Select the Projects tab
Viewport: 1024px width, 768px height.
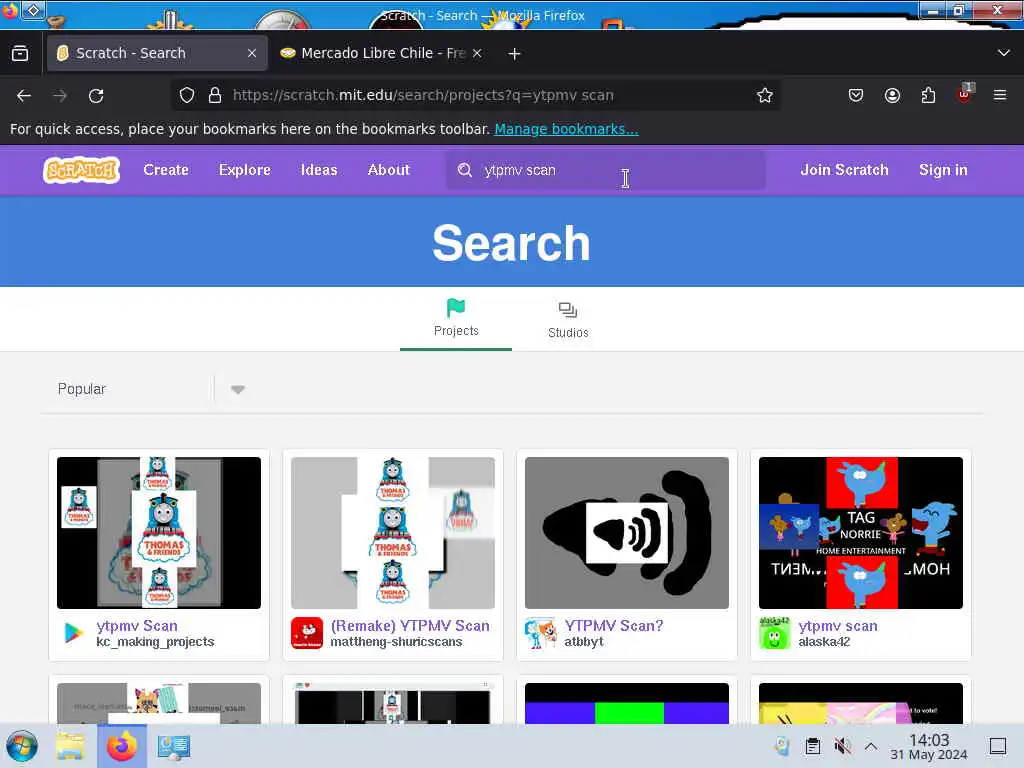click(456, 319)
